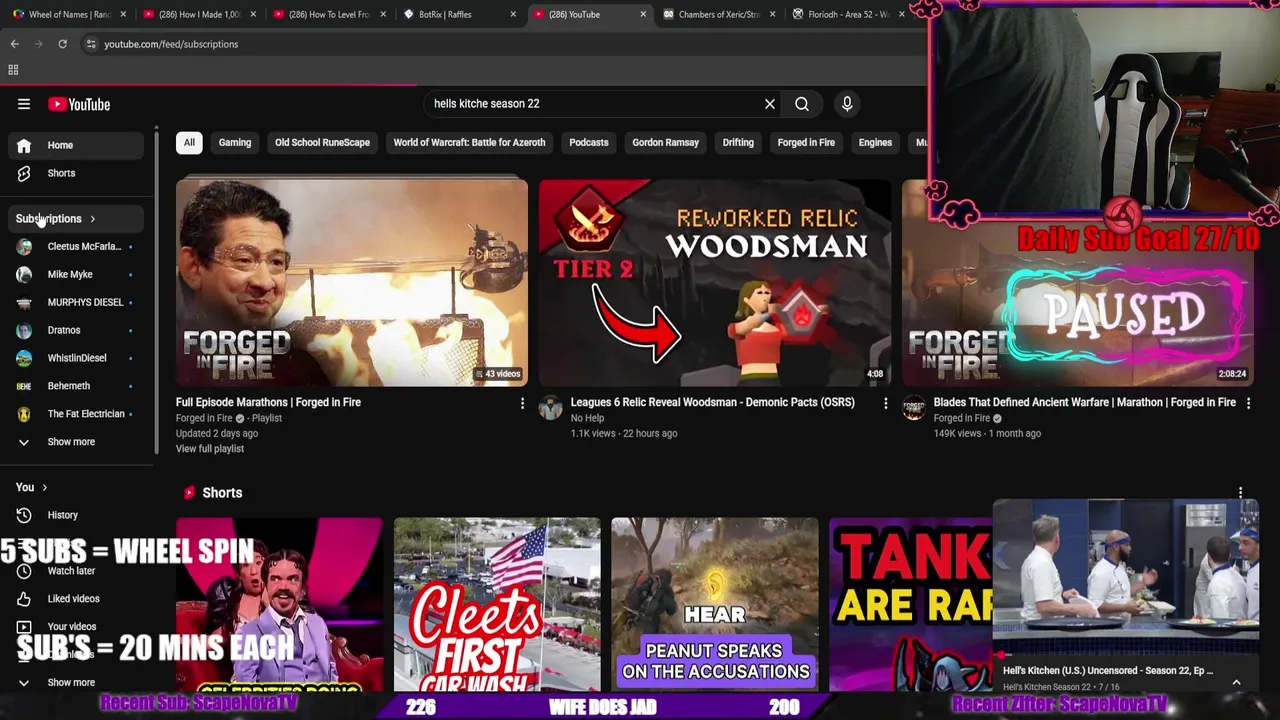The image size is (1280, 720).
Task: Clear the search box with the X icon
Action: pos(770,104)
